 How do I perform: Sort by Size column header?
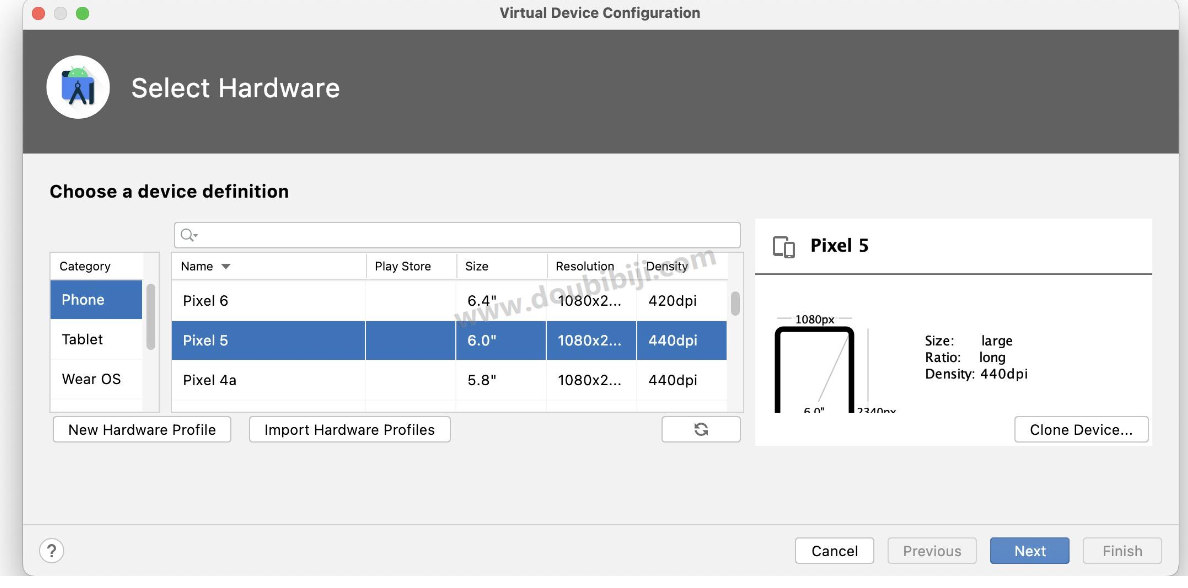502,266
